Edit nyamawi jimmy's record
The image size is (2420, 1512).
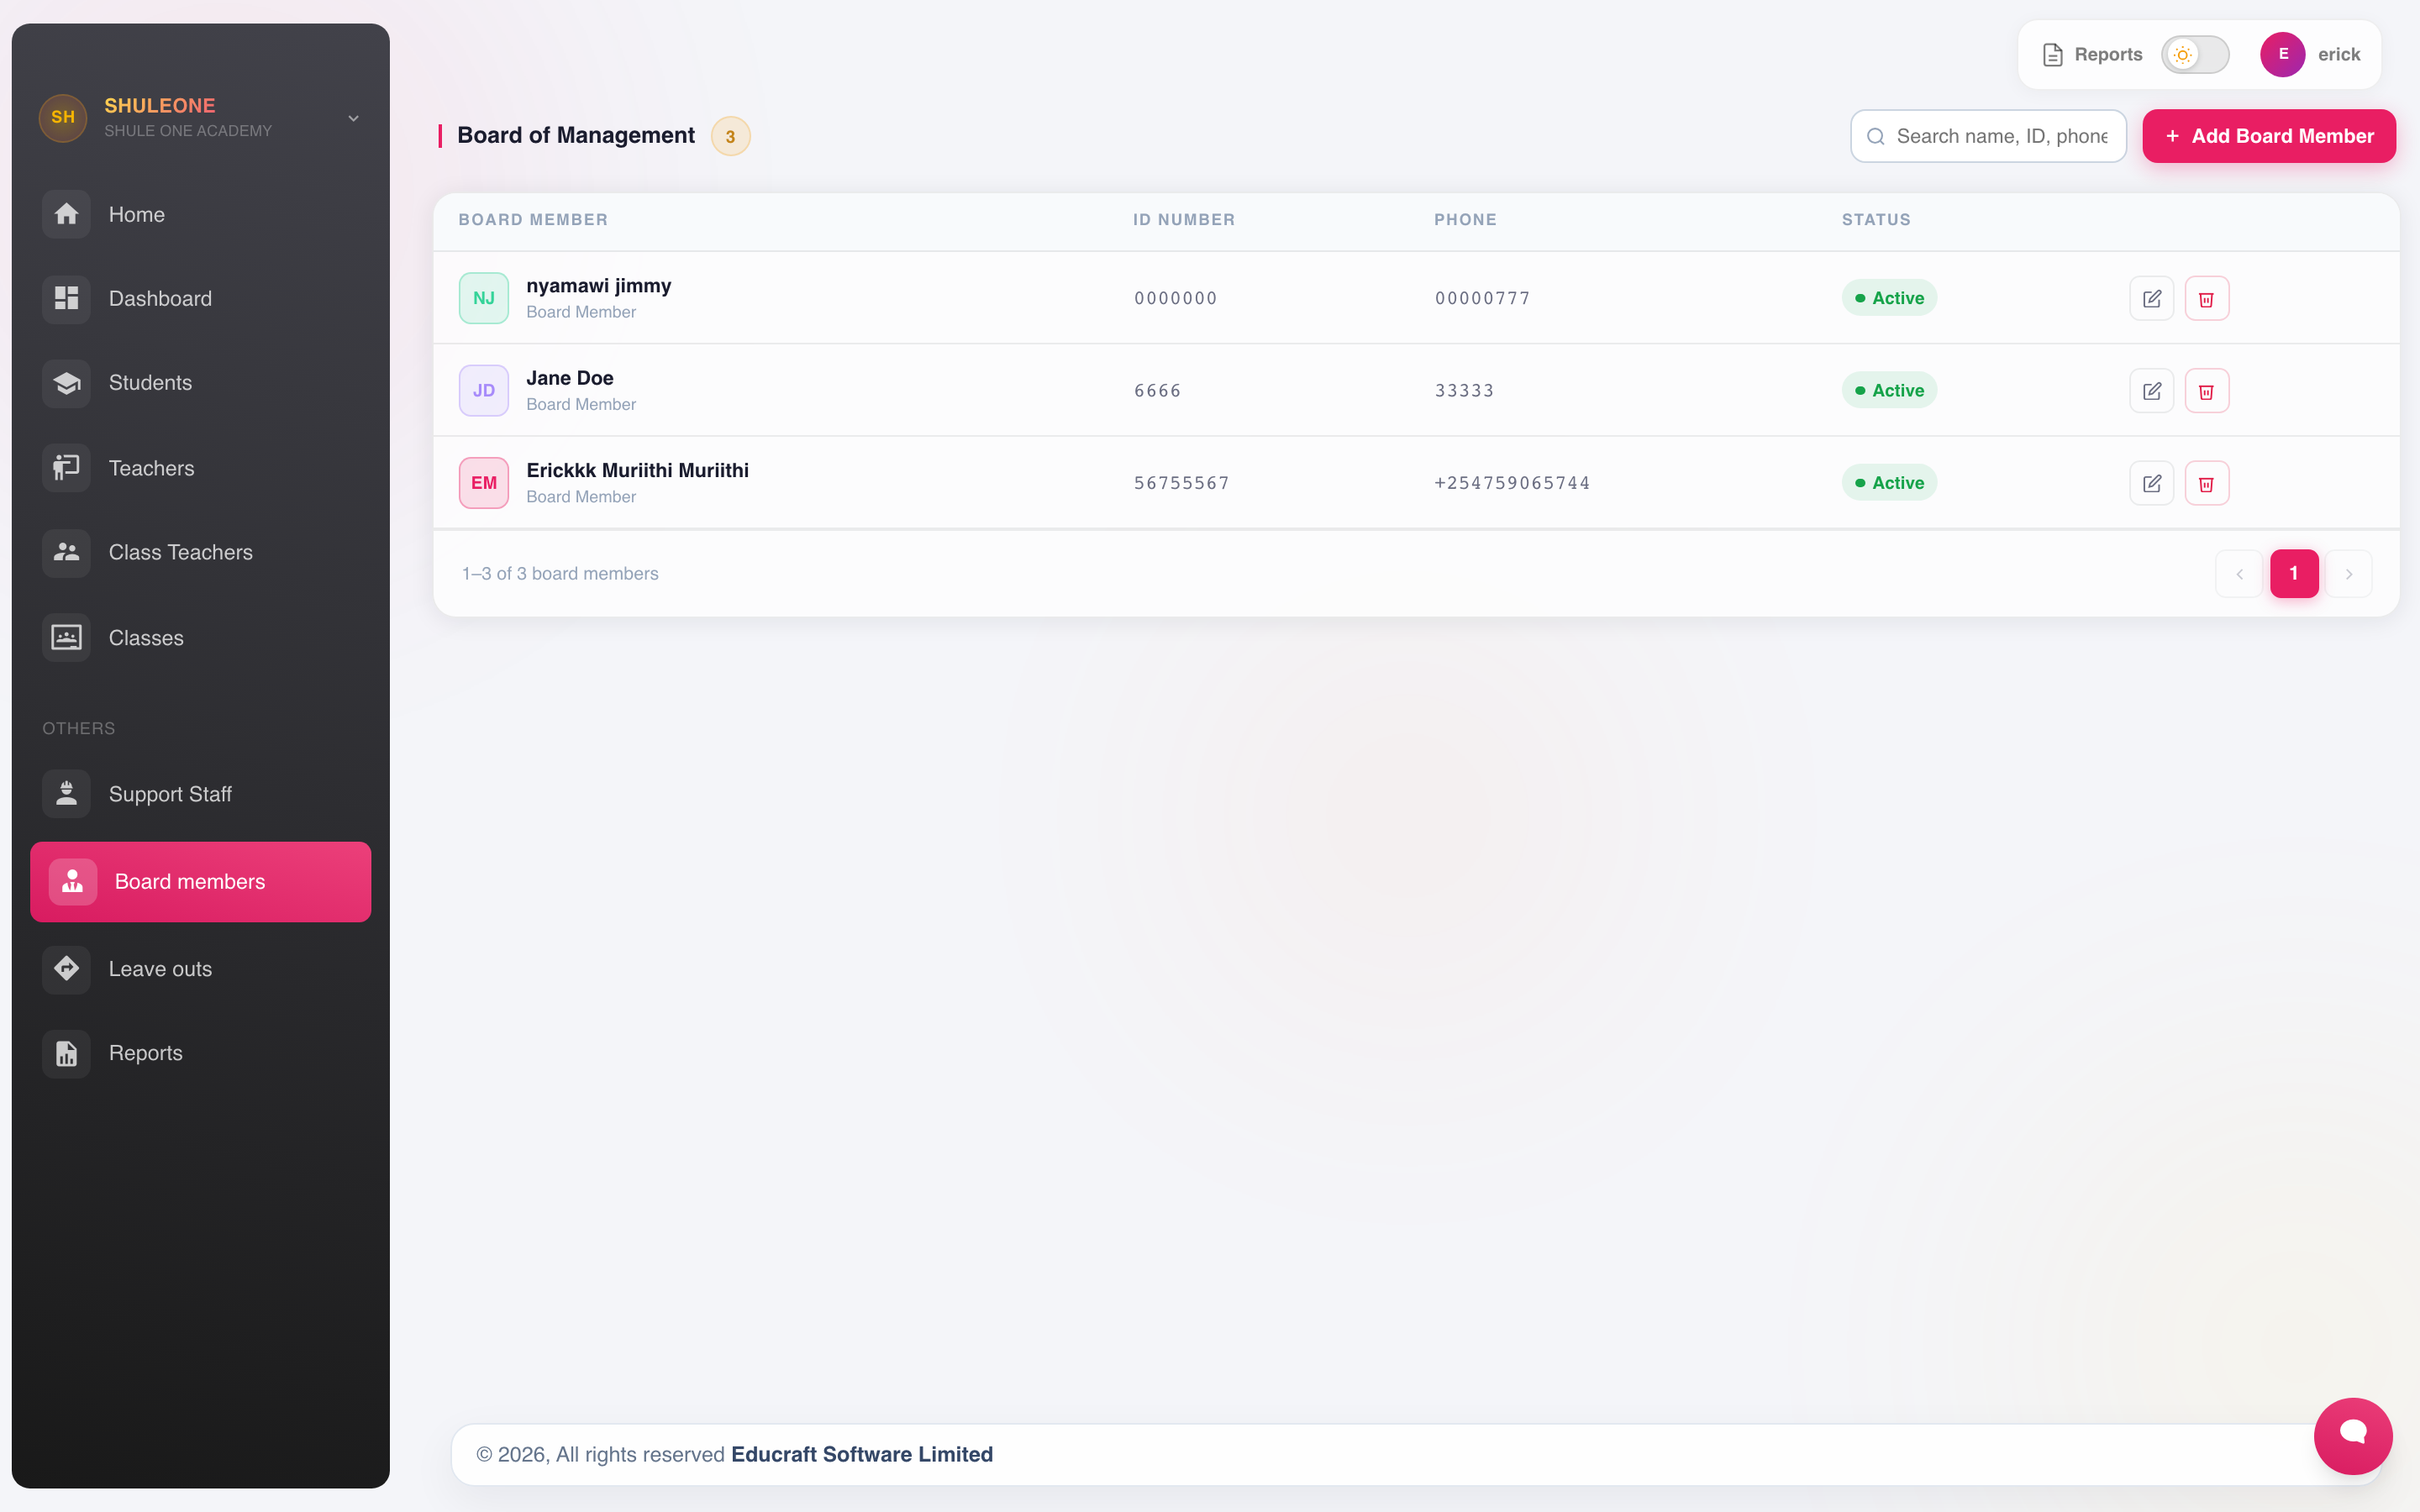point(2152,298)
